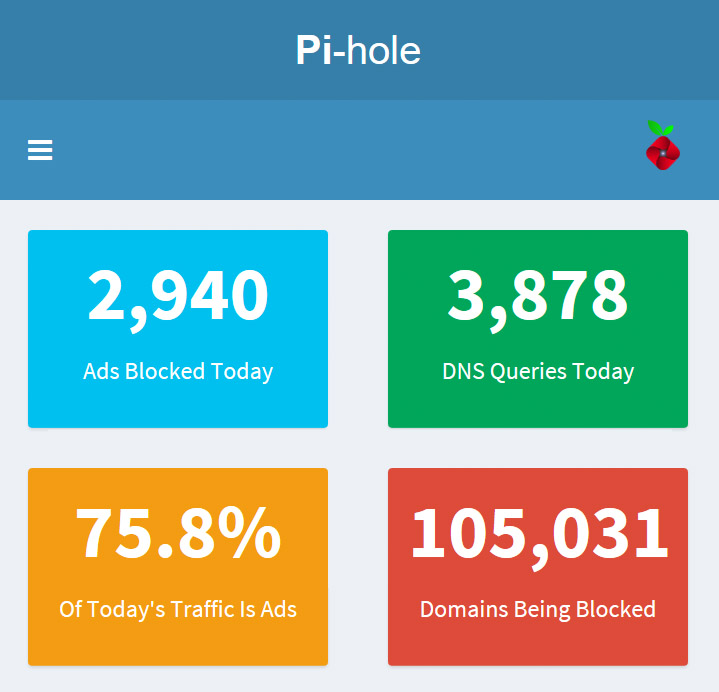This screenshot has height=692, width=719.
Task: Click the blank middle of the navigation bar
Action: (350, 150)
